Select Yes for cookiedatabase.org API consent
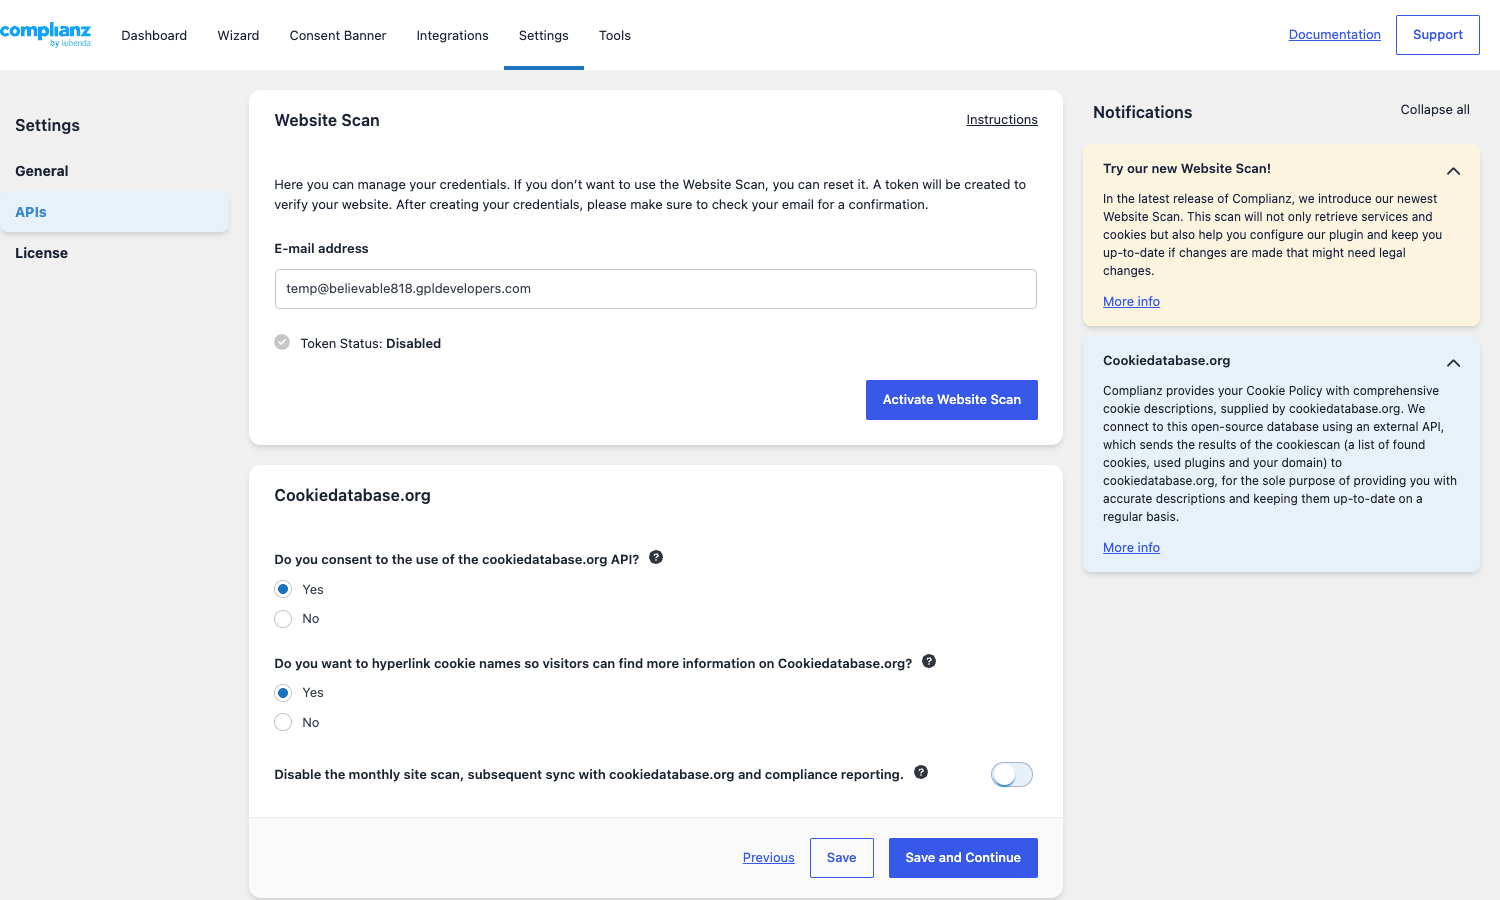 point(283,589)
